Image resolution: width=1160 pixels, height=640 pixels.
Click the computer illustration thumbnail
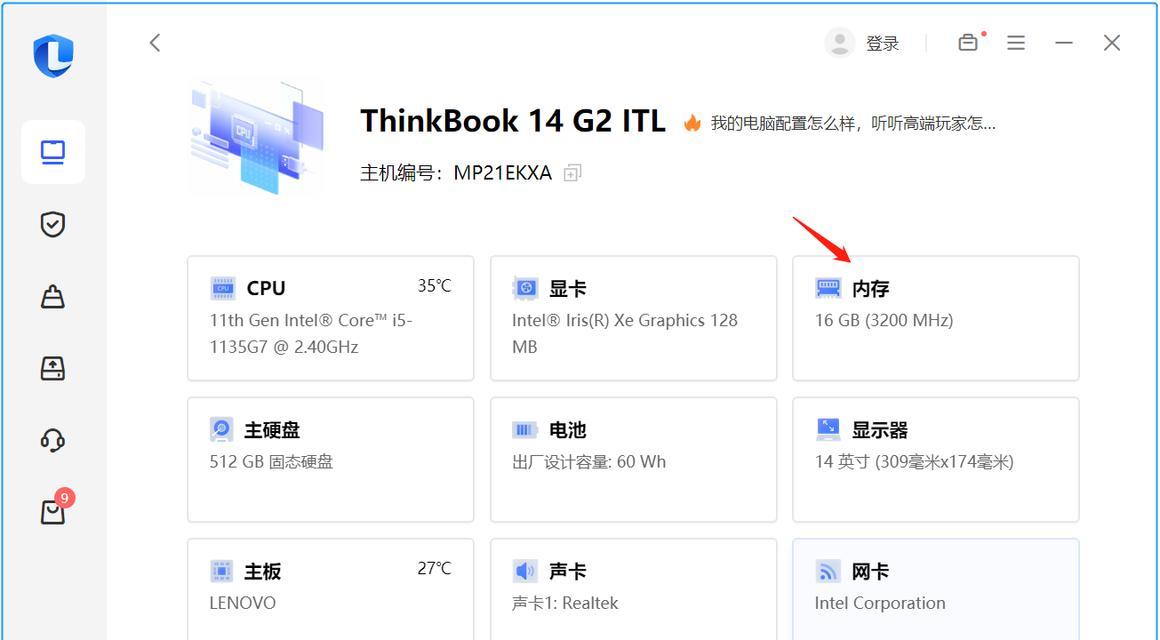[x=257, y=138]
